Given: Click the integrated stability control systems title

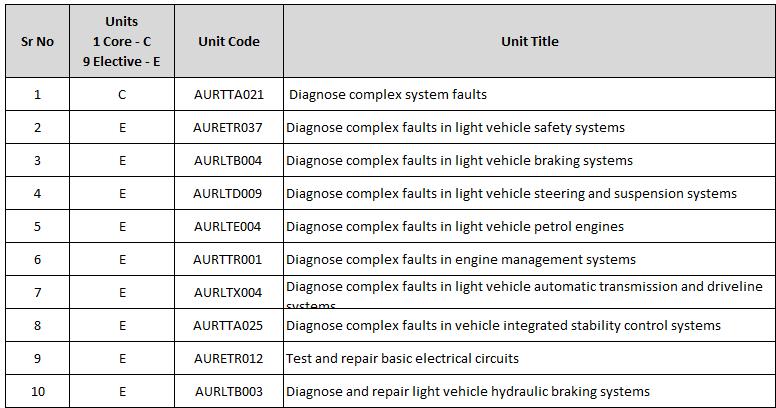Looking at the screenshot, I should (x=503, y=326).
